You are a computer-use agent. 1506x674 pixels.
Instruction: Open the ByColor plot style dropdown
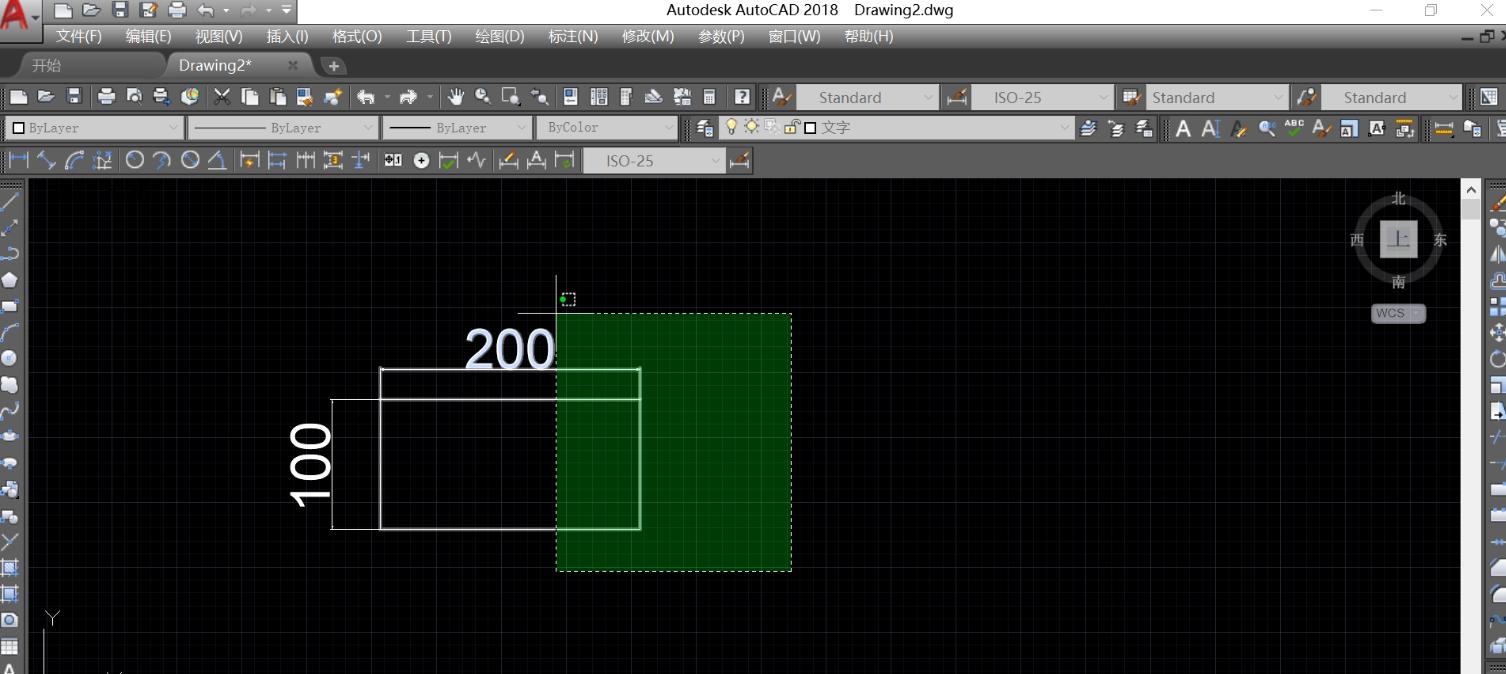click(x=608, y=128)
